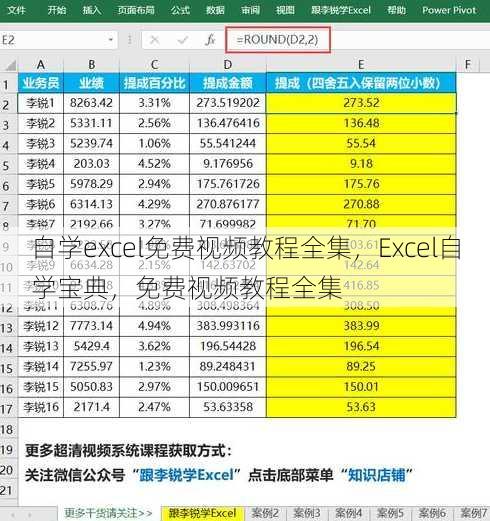Select the 视图 ribbon tab
Image resolution: width=490 pixels, height=521 pixels.
[285, 10]
